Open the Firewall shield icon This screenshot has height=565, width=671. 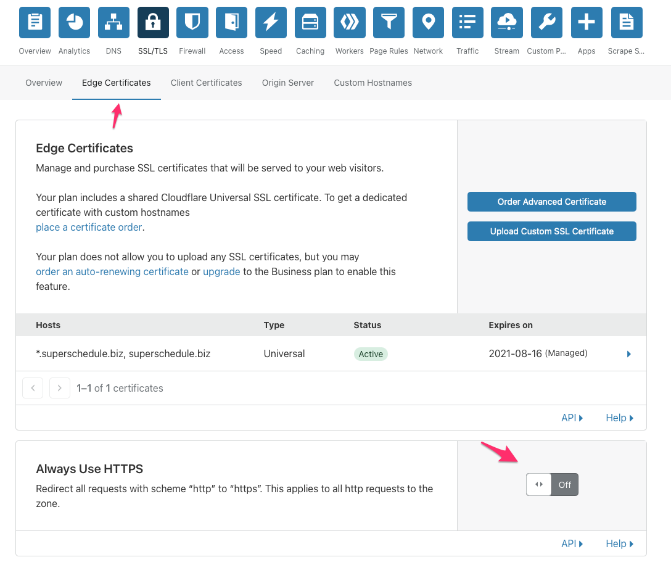(192, 22)
